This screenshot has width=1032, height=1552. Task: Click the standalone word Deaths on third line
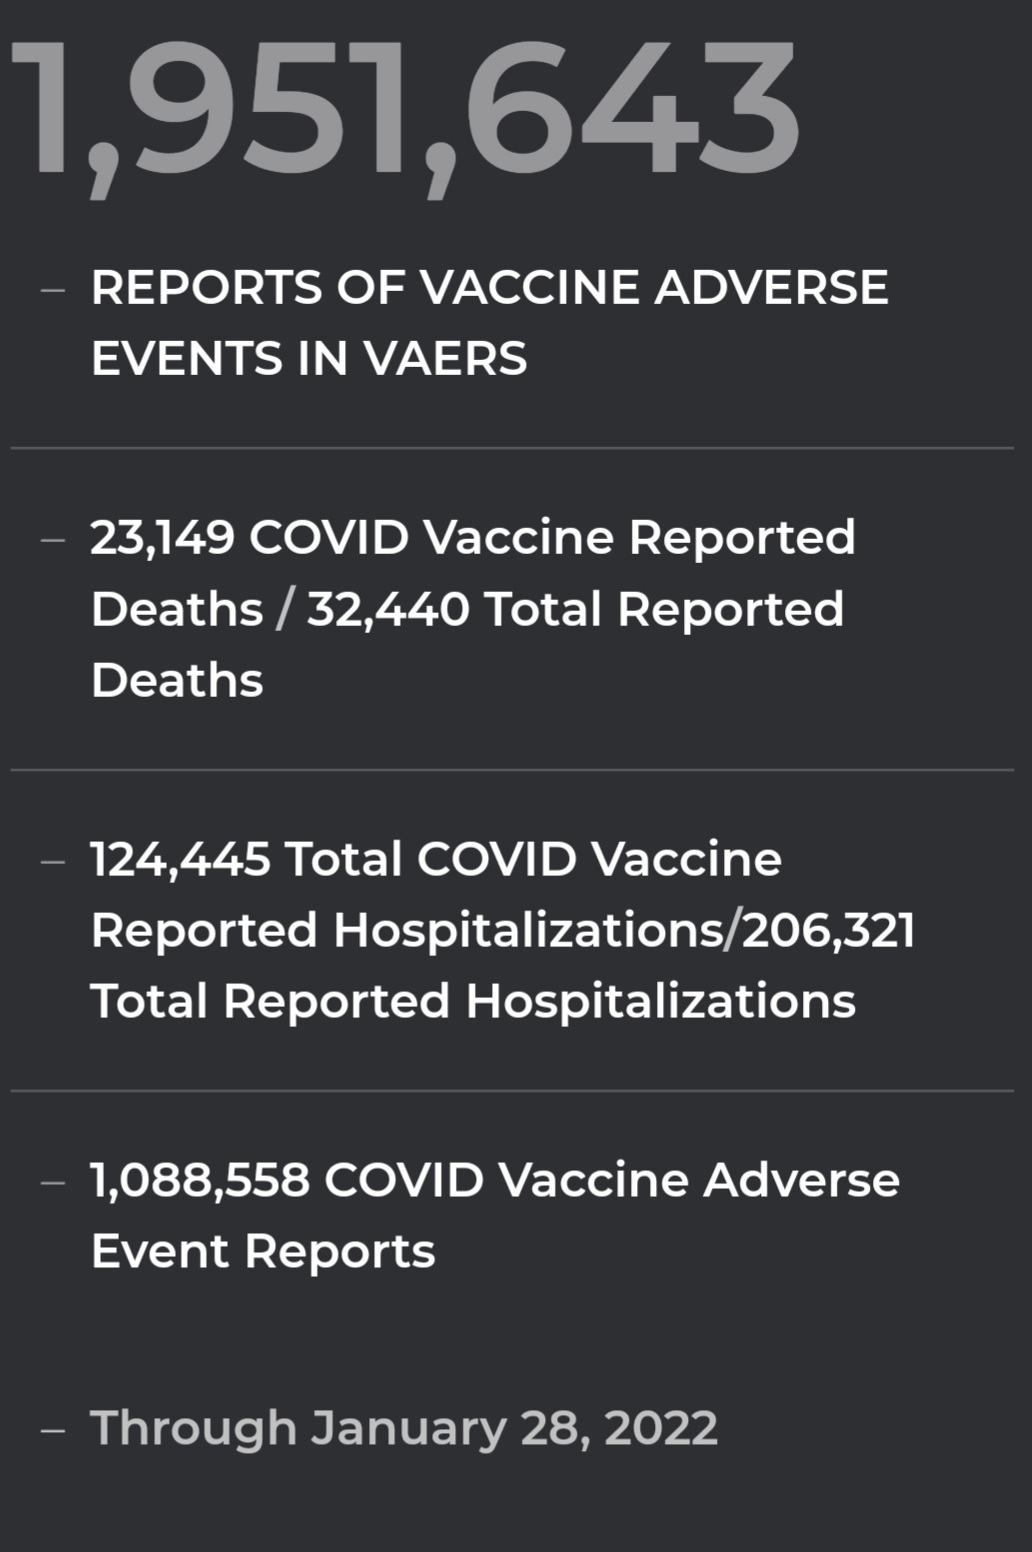click(177, 681)
